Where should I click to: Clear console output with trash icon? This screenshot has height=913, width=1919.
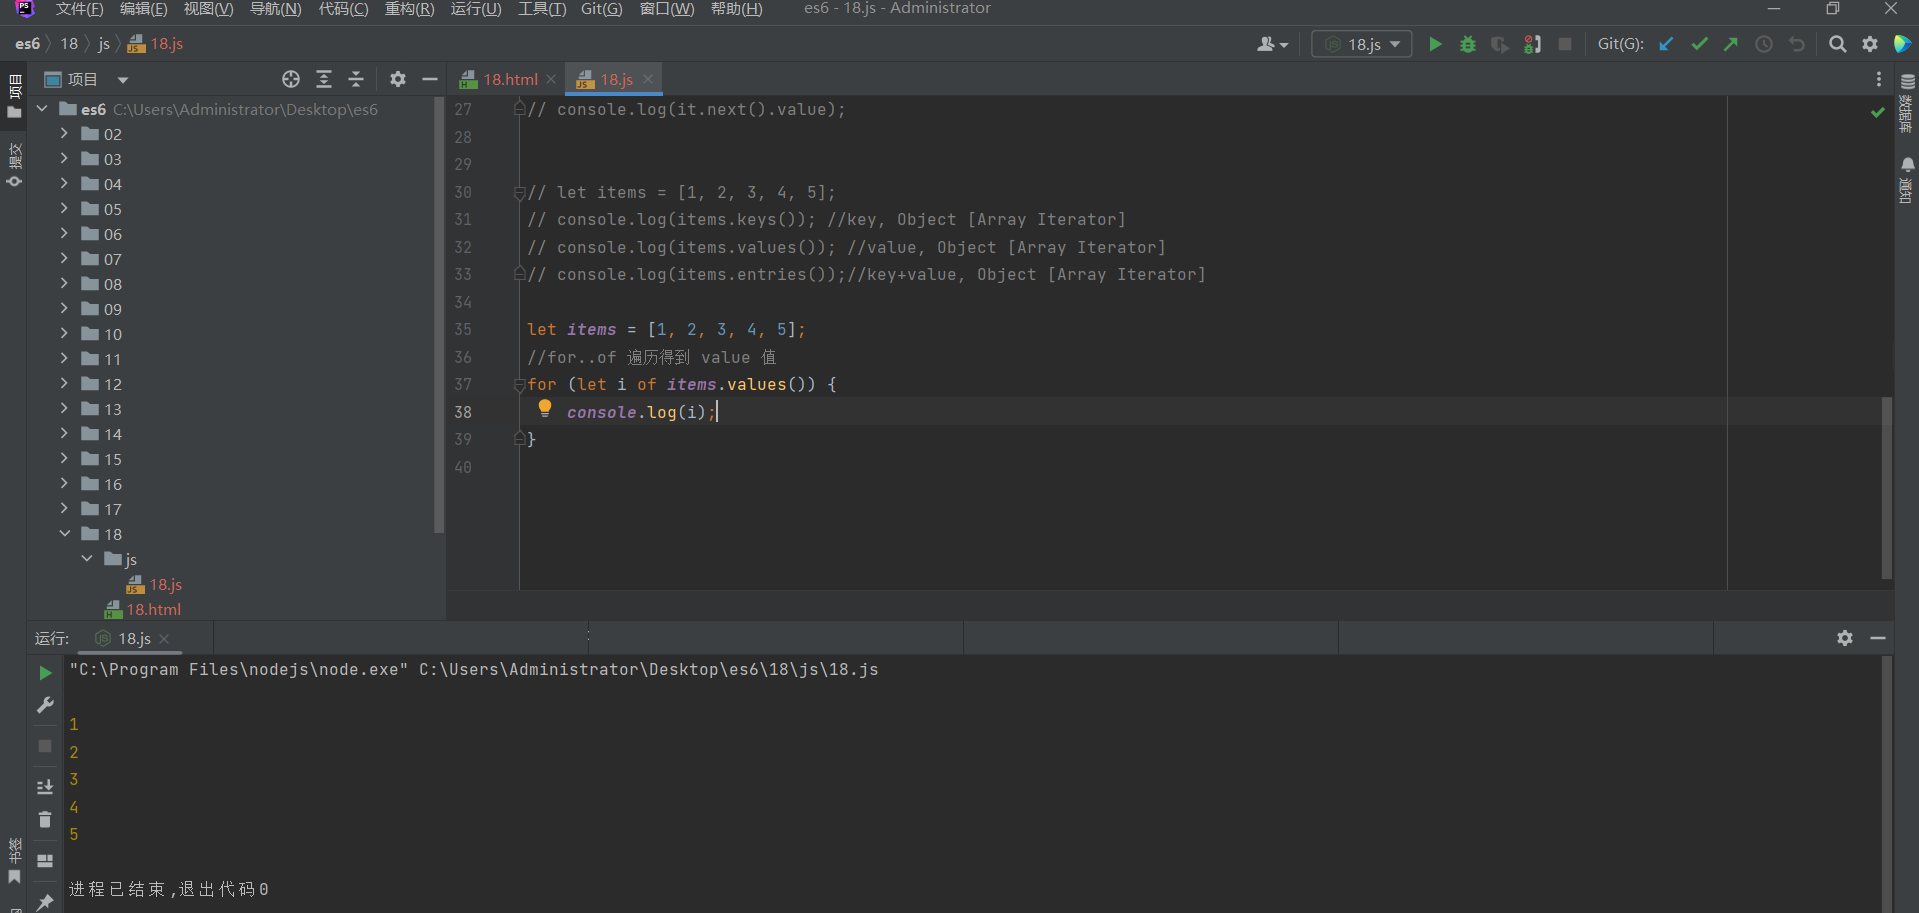pos(45,819)
